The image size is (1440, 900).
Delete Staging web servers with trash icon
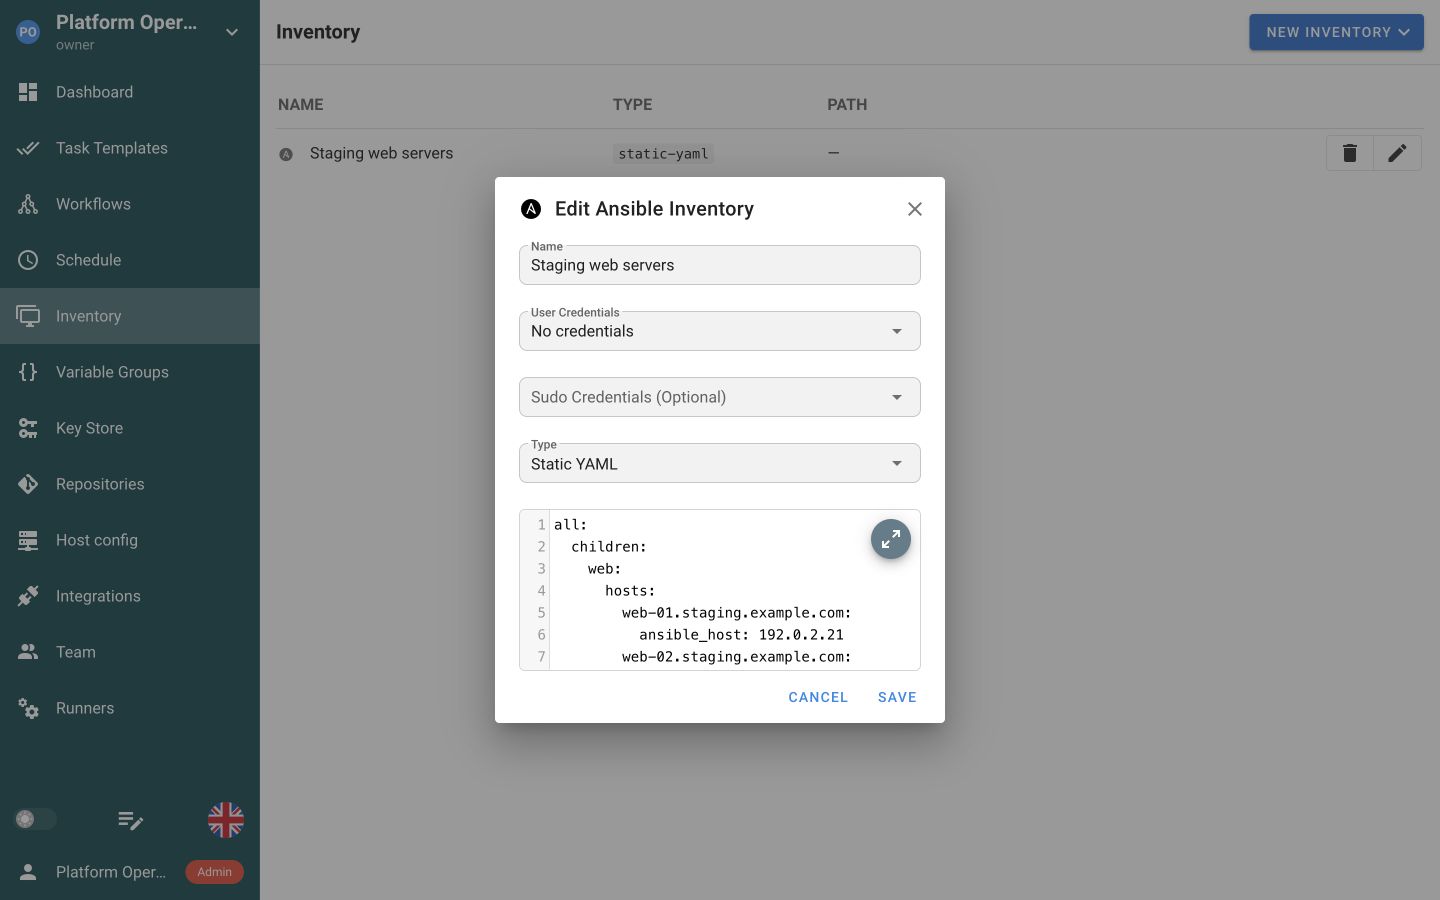(1350, 153)
